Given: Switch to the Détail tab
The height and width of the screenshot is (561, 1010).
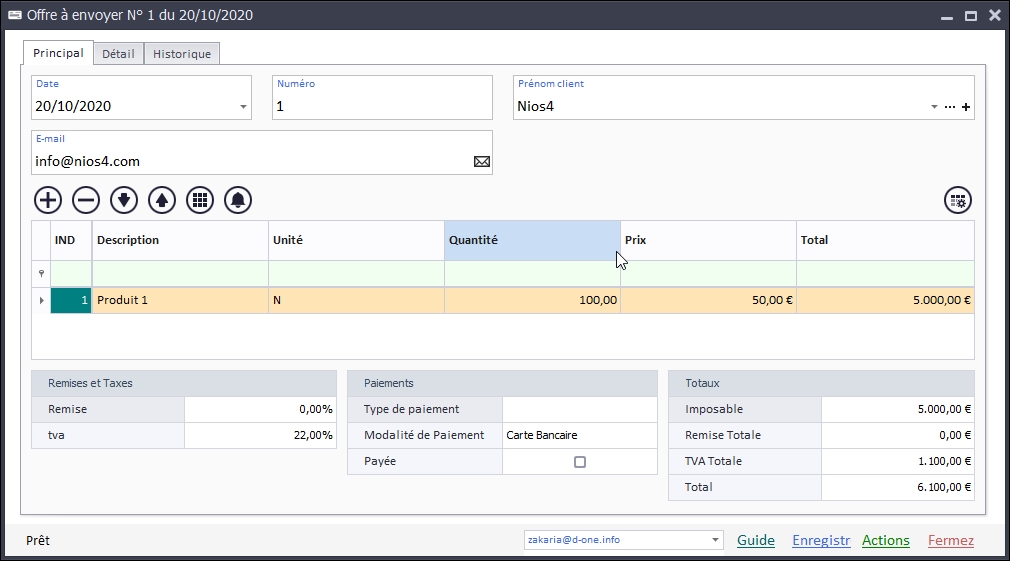Looking at the screenshot, I should (118, 54).
